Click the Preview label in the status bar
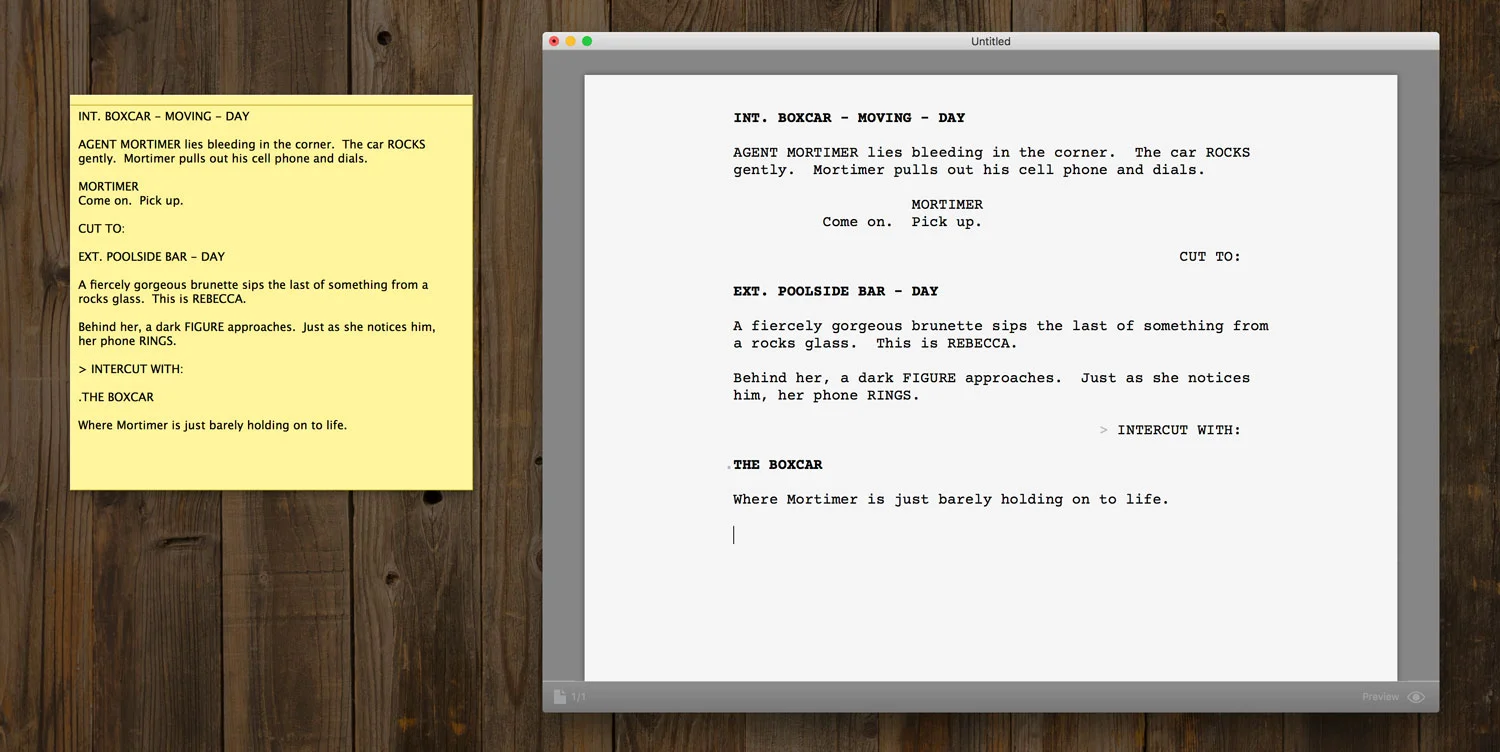Image resolution: width=1500 pixels, height=752 pixels. click(1380, 696)
